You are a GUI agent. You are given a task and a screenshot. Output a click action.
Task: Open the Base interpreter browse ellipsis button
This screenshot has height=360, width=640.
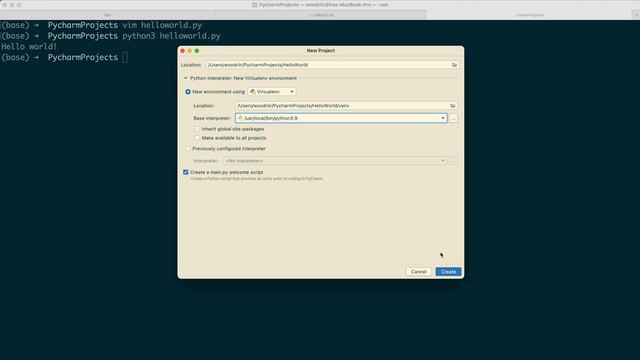(x=453, y=118)
